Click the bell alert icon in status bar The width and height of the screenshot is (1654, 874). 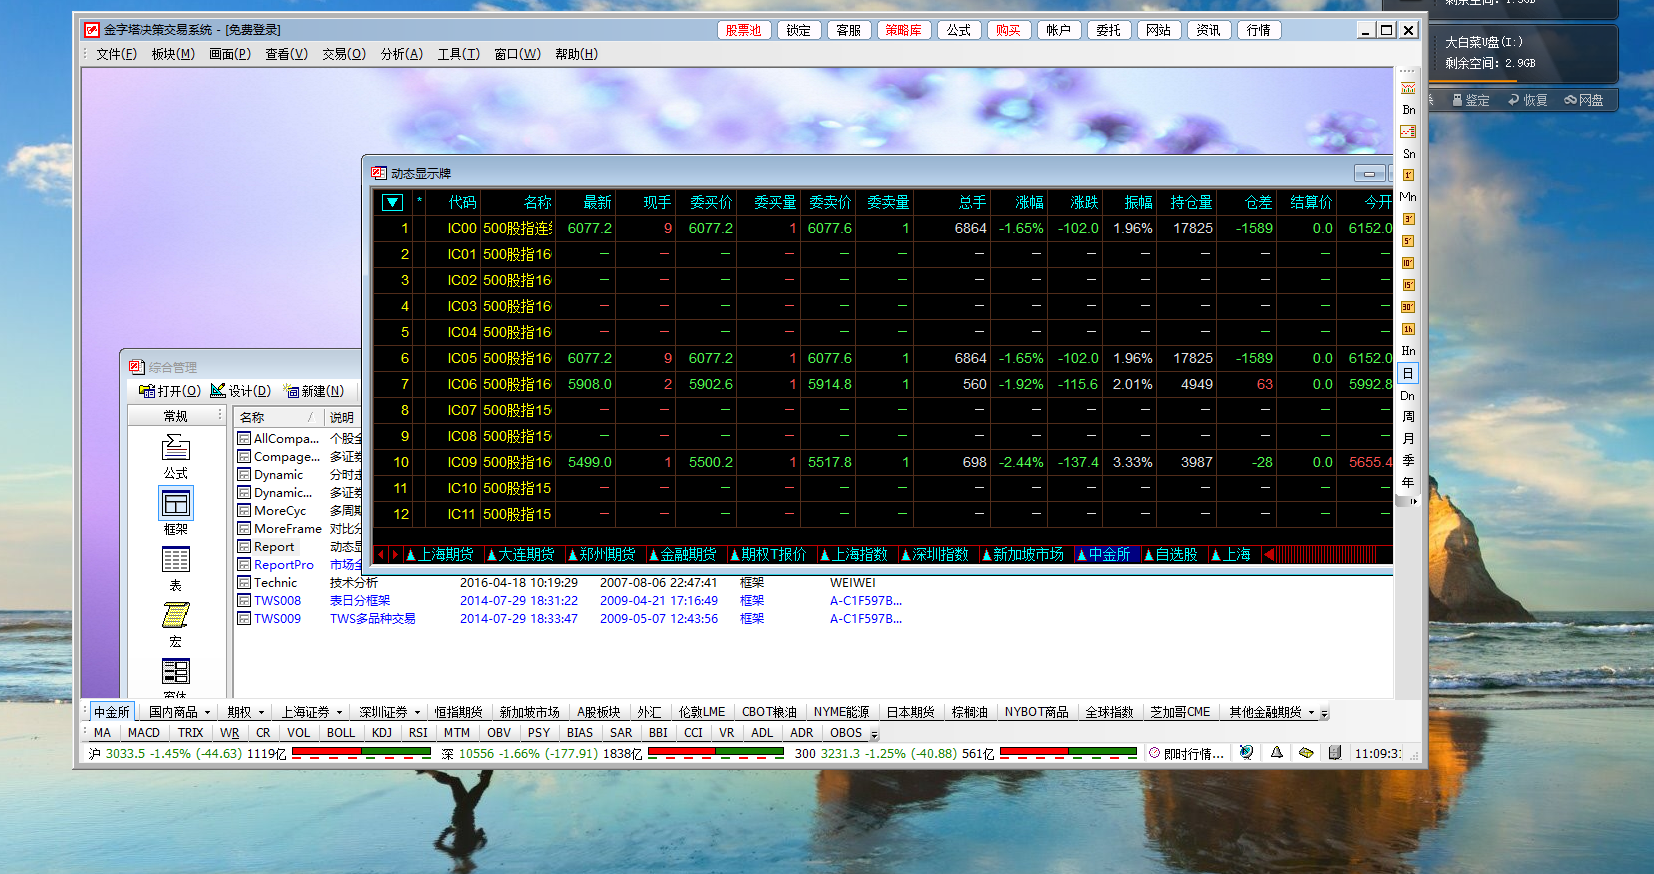1277,753
